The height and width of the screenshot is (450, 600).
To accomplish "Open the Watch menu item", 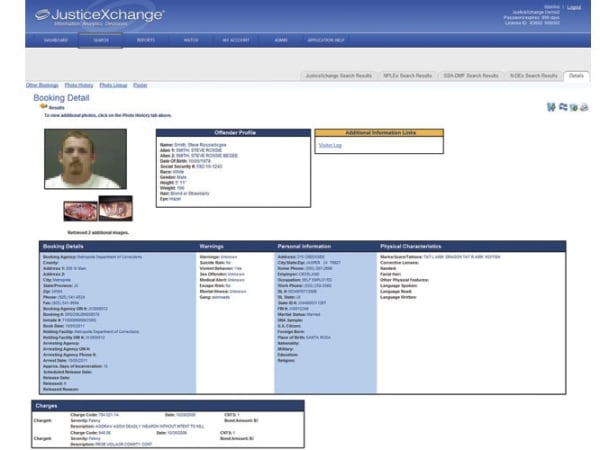I will (190, 40).
